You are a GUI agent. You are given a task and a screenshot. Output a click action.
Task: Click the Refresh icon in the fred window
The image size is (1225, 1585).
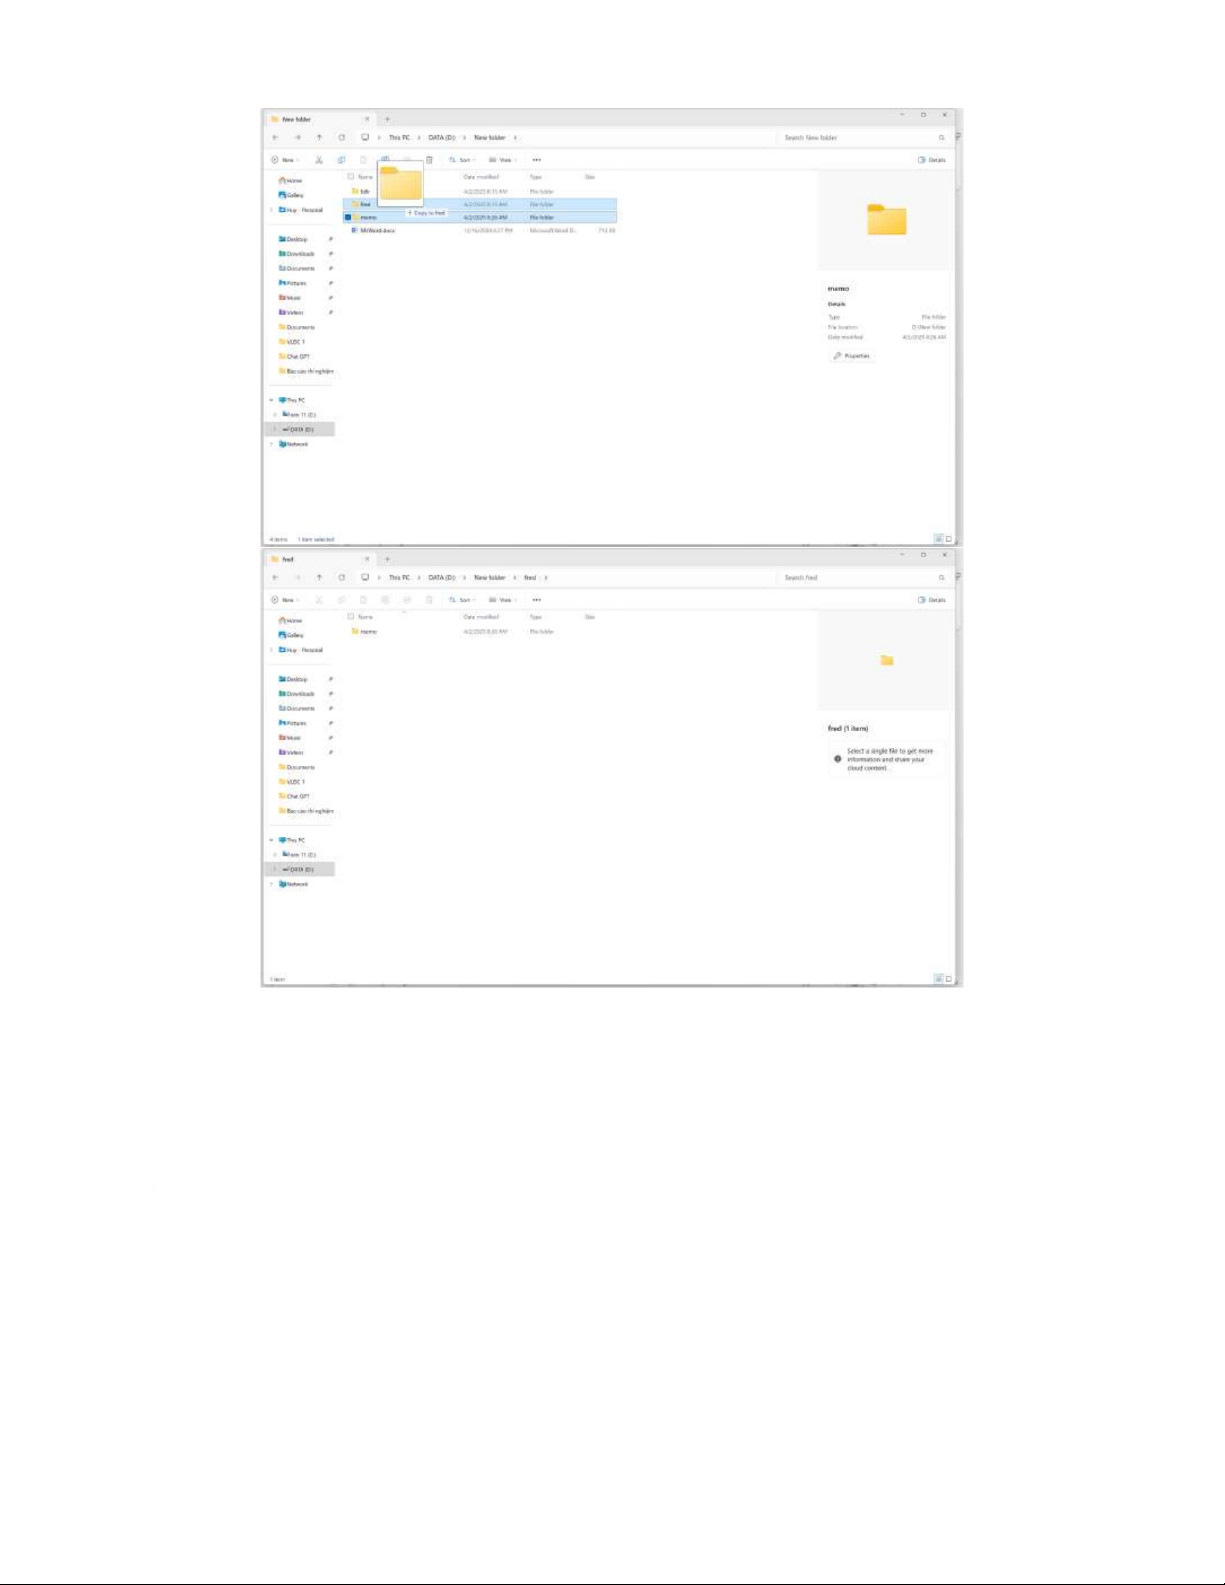point(341,578)
